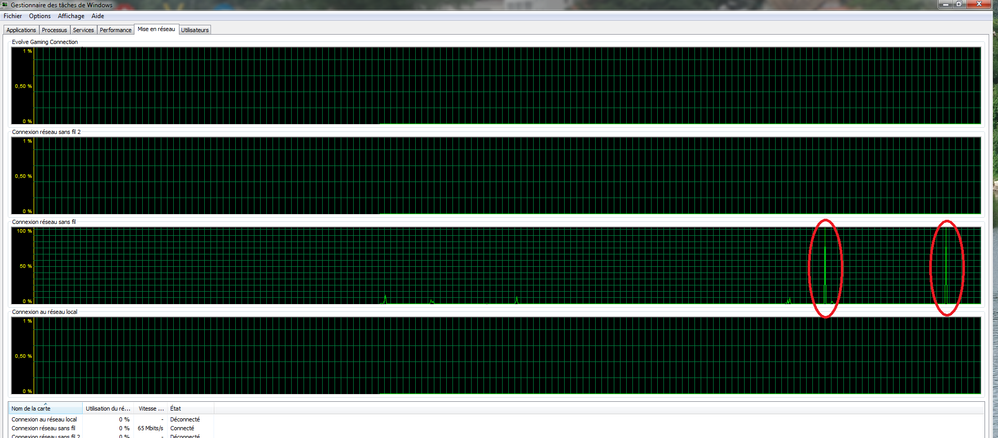Select the Connexion au réseau local row

(111, 420)
